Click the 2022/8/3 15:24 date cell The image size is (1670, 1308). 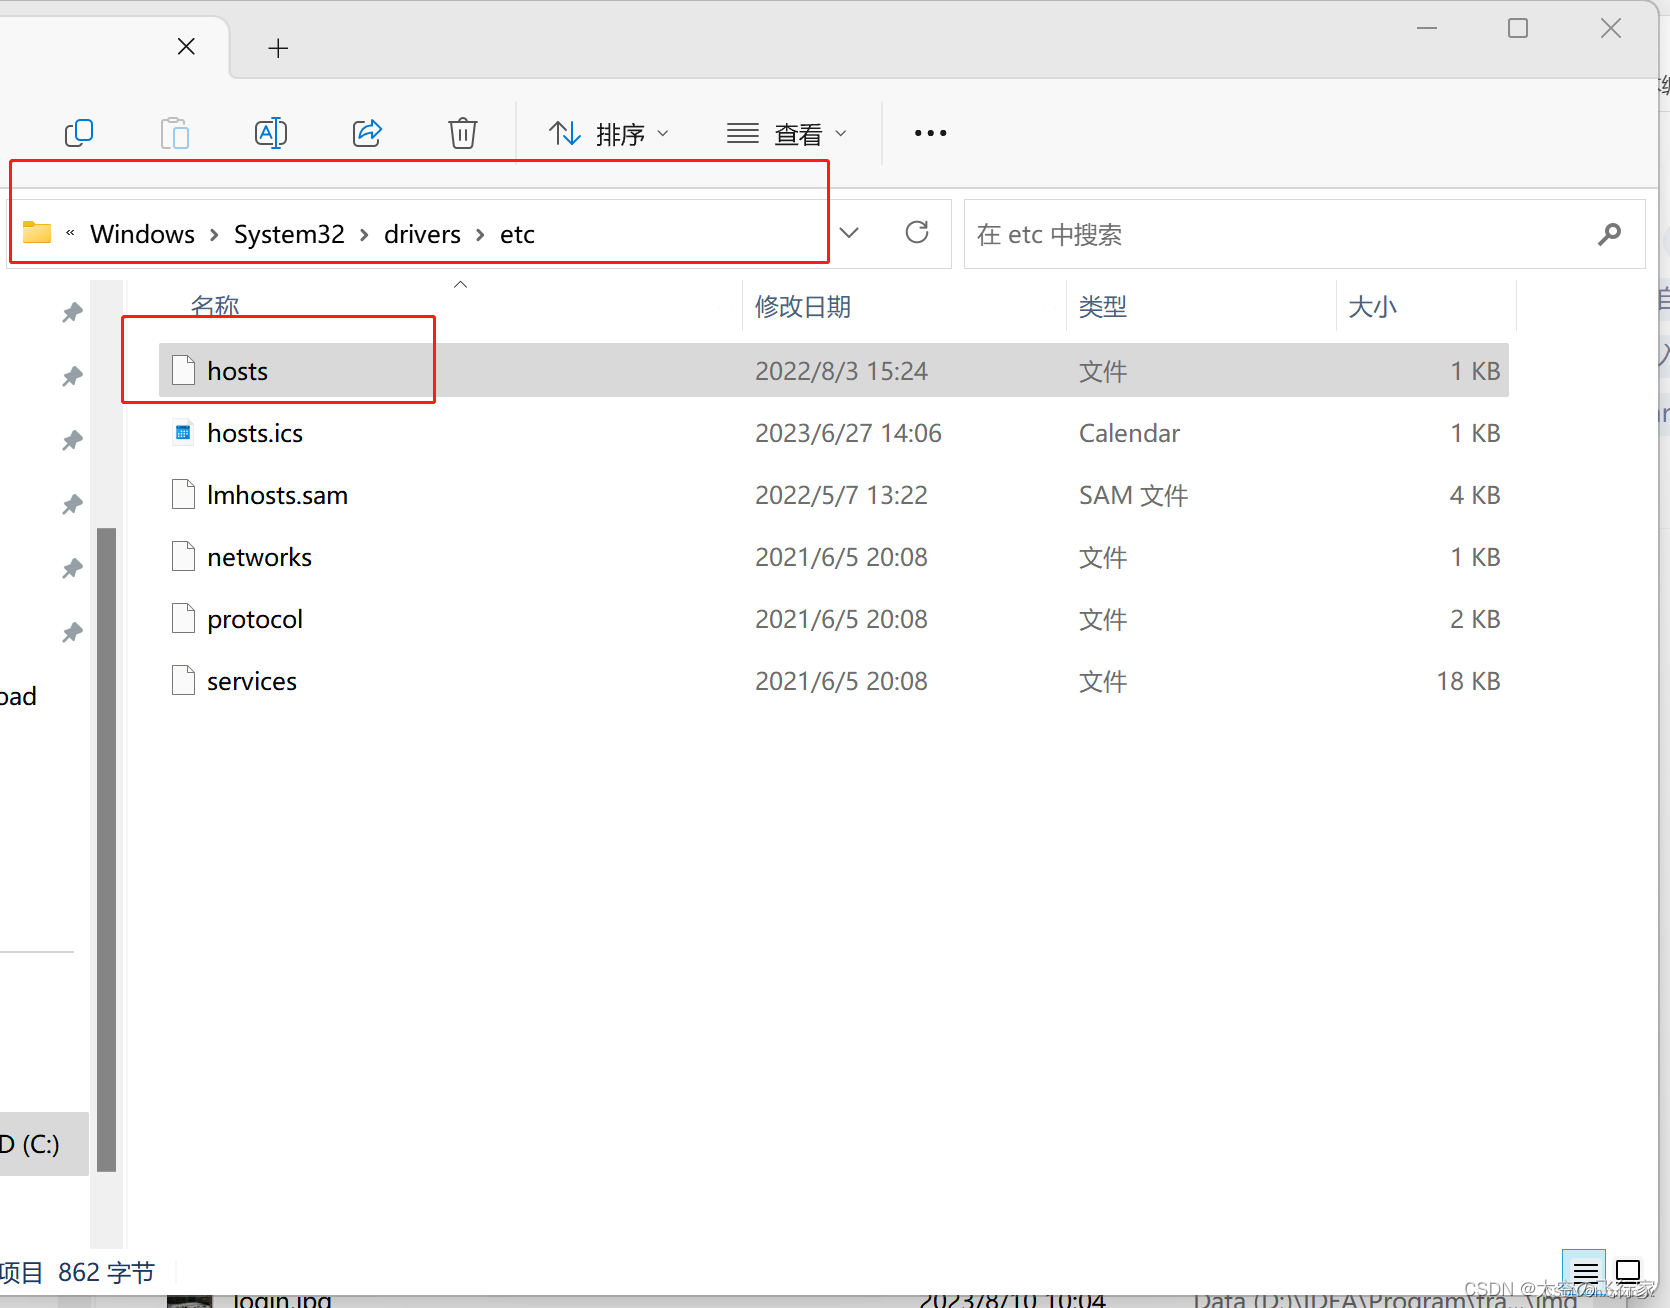click(841, 371)
